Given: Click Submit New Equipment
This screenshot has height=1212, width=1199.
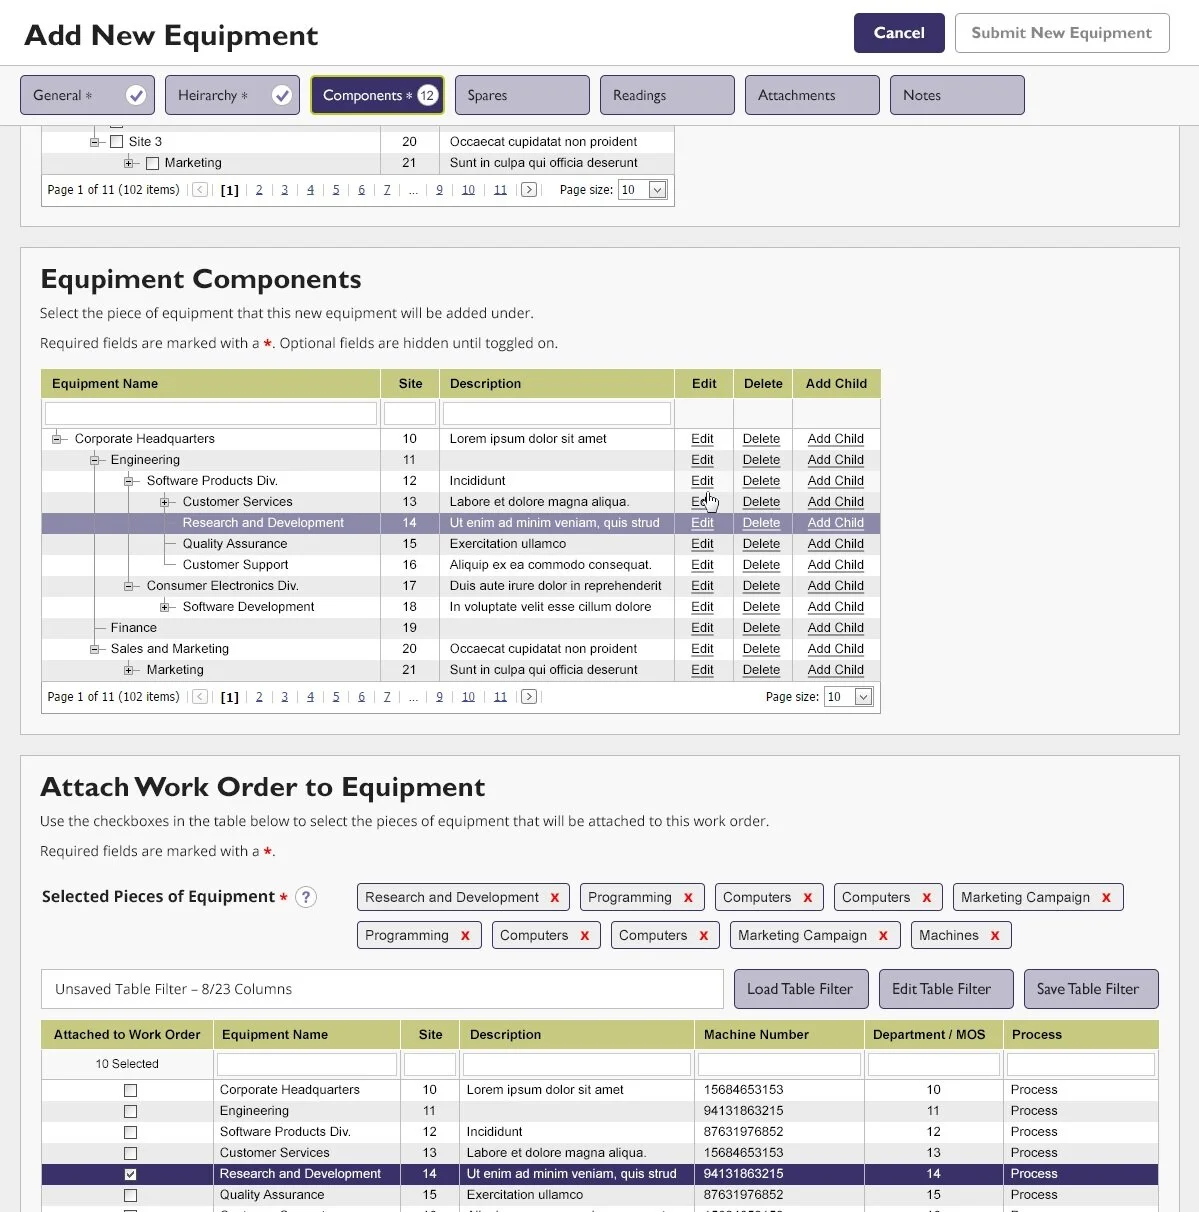Looking at the screenshot, I should (1062, 33).
